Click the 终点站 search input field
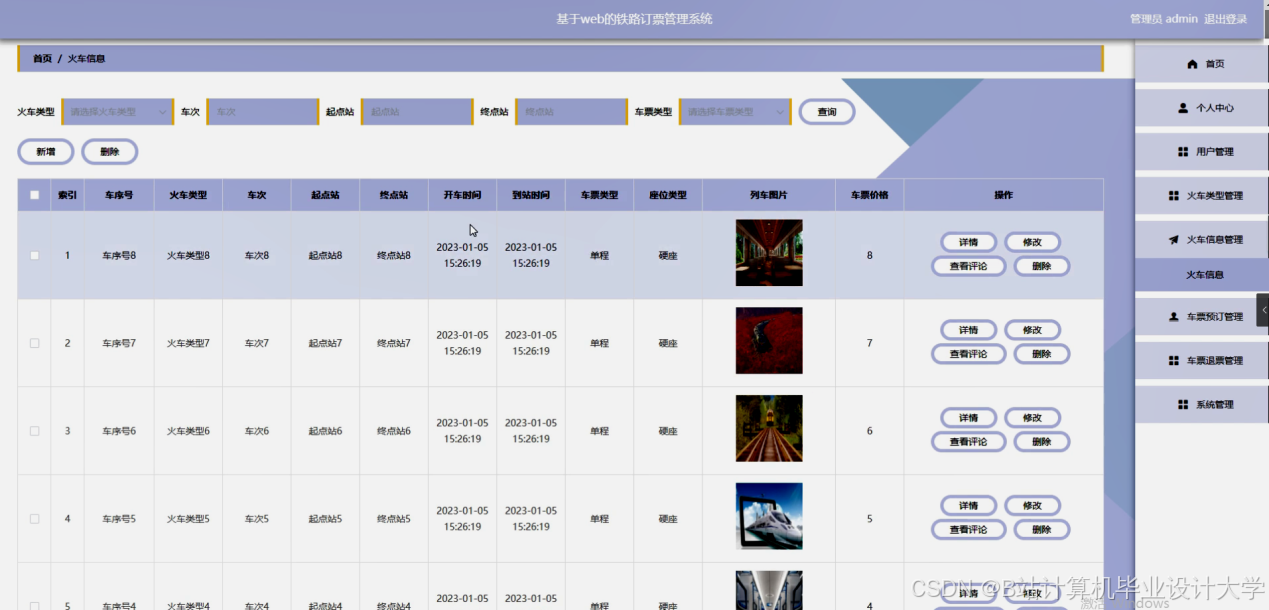The width and height of the screenshot is (1269, 610). (571, 112)
